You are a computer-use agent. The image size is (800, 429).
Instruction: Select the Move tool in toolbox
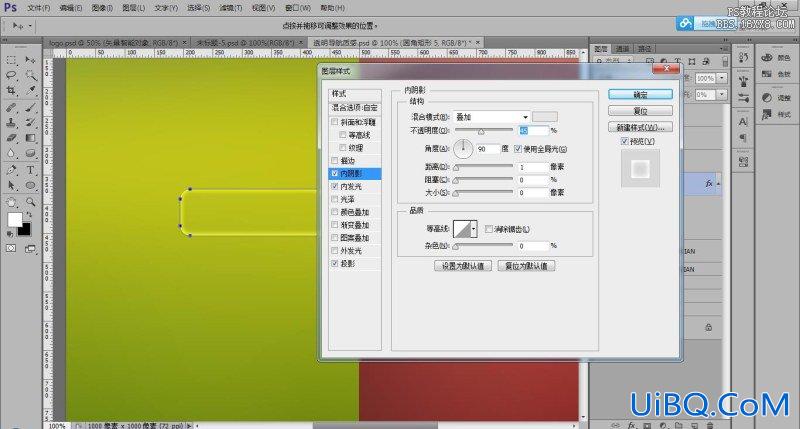click(30, 61)
